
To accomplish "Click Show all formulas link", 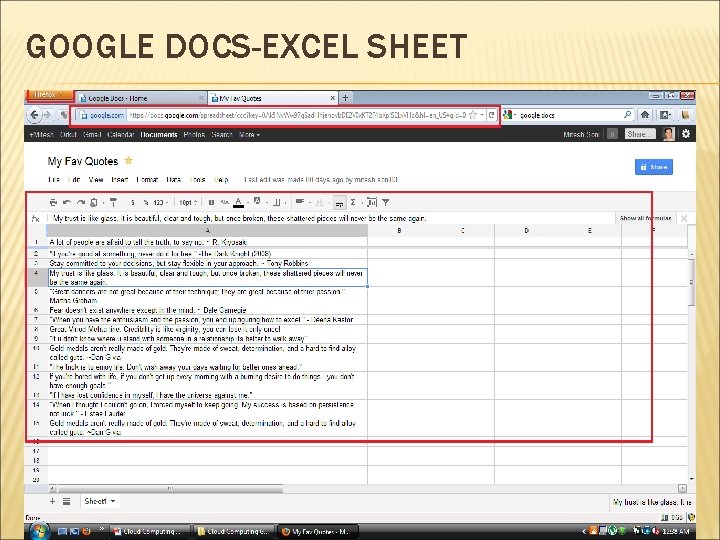I will click(x=646, y=218).
